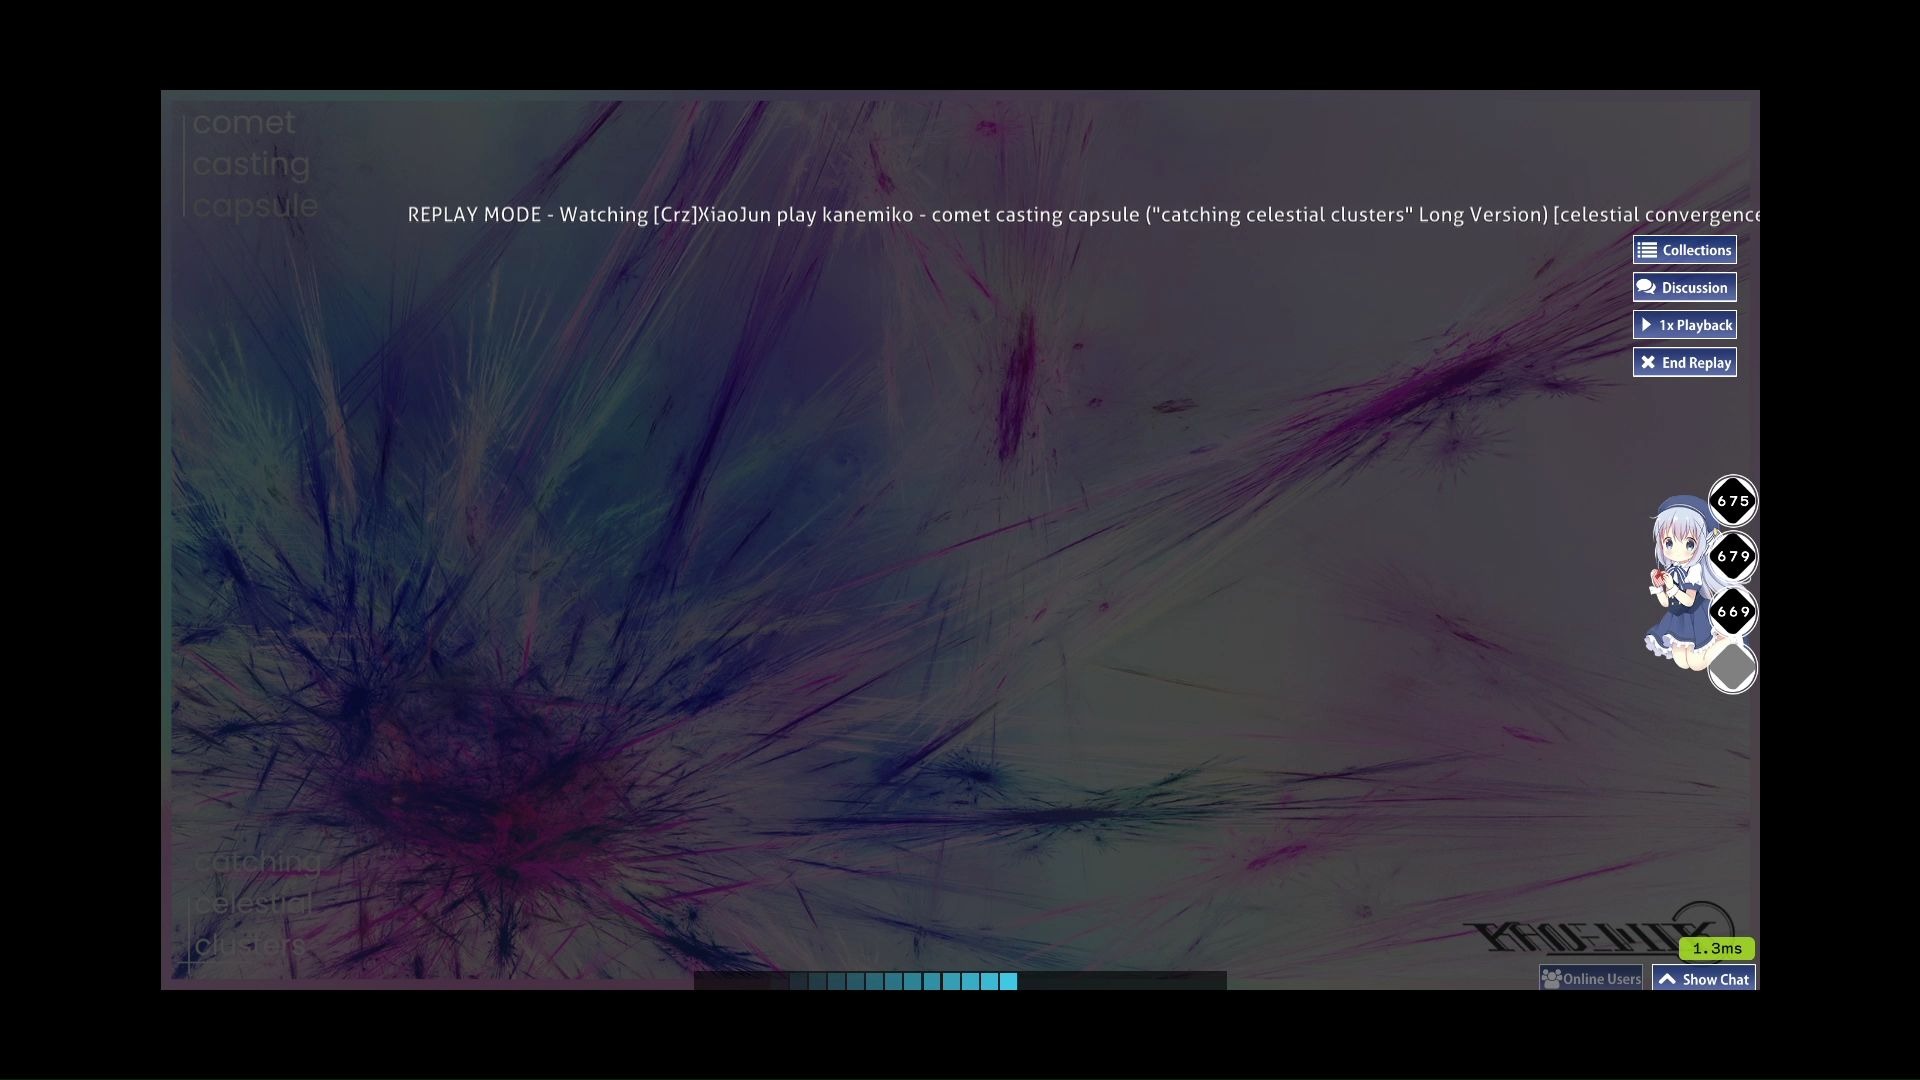Open the Discussion button
Screen dimensions: 1920x1080
1684,287
